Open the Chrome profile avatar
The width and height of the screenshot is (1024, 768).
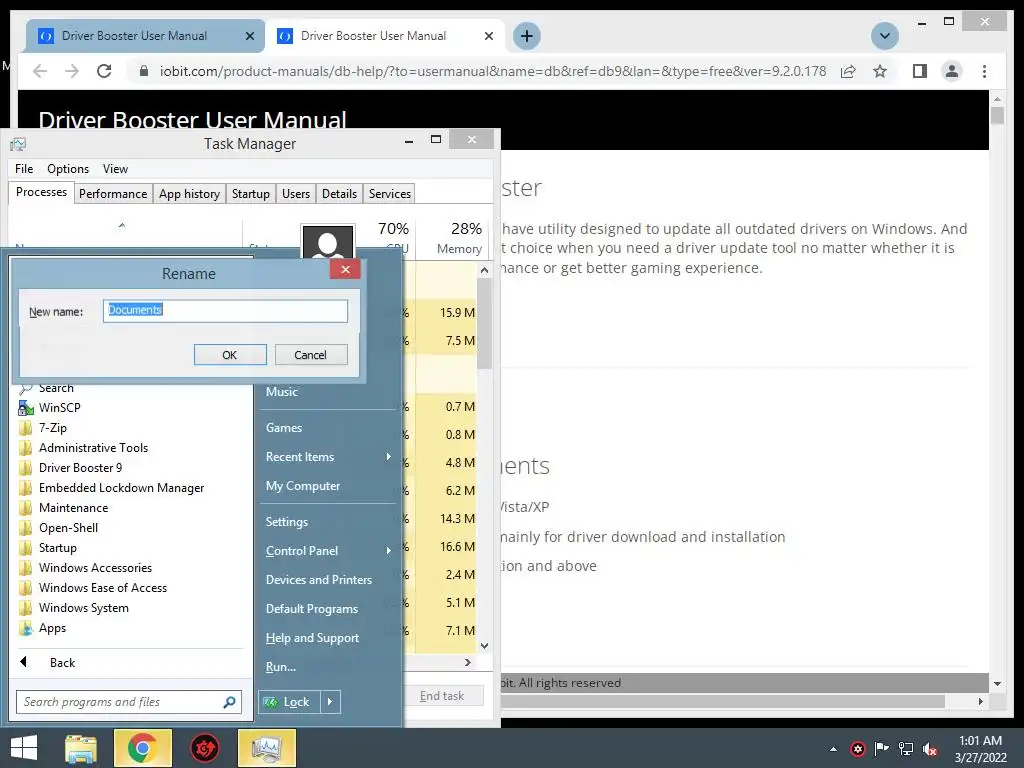click(x=952, y=71)
